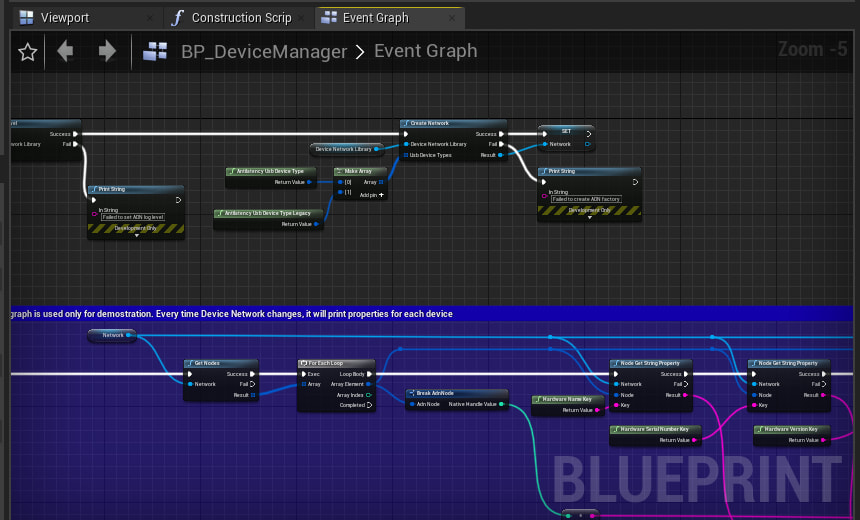
Task: Click the blueprint graph icon in breadcrumb
Action: pos(155,52)
